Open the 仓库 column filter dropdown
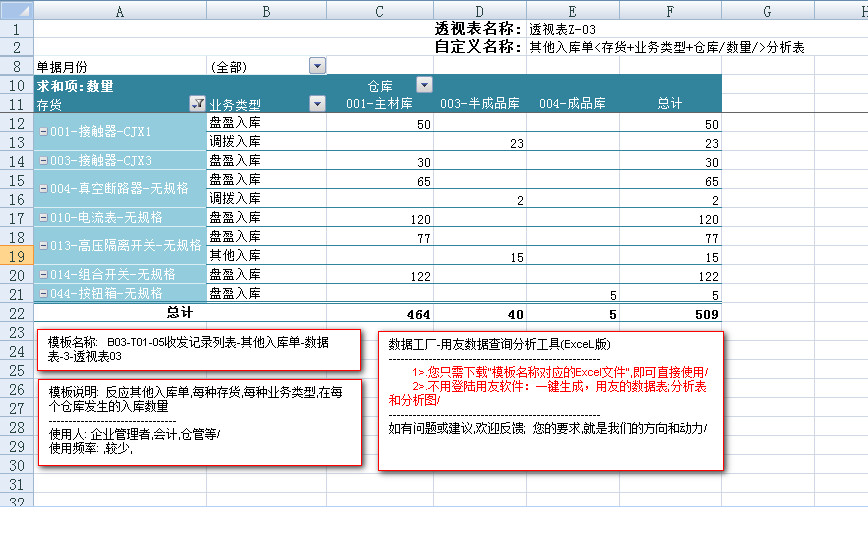The height and width of the screenshot is (534, 868). tap(424, 86)
